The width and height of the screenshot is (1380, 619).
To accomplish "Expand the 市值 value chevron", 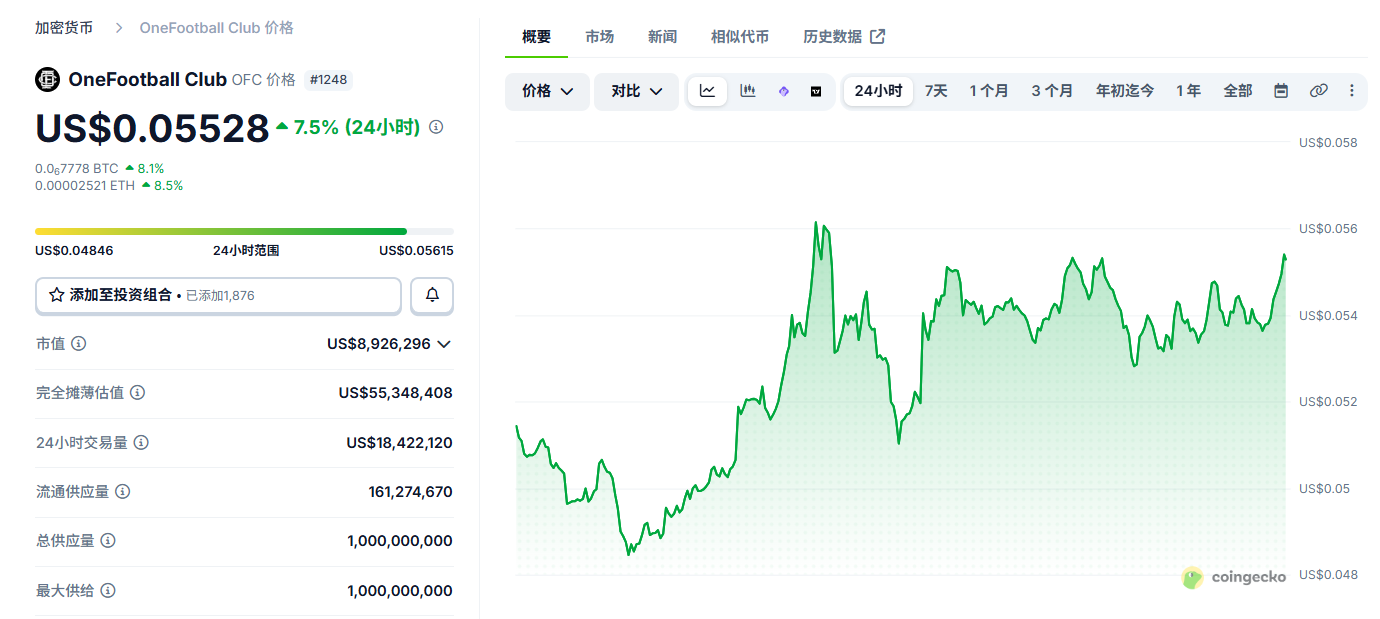I will 445,344.
